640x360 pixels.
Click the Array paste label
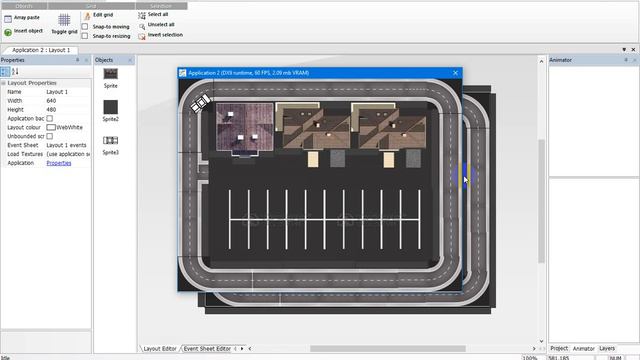point(27,18)
